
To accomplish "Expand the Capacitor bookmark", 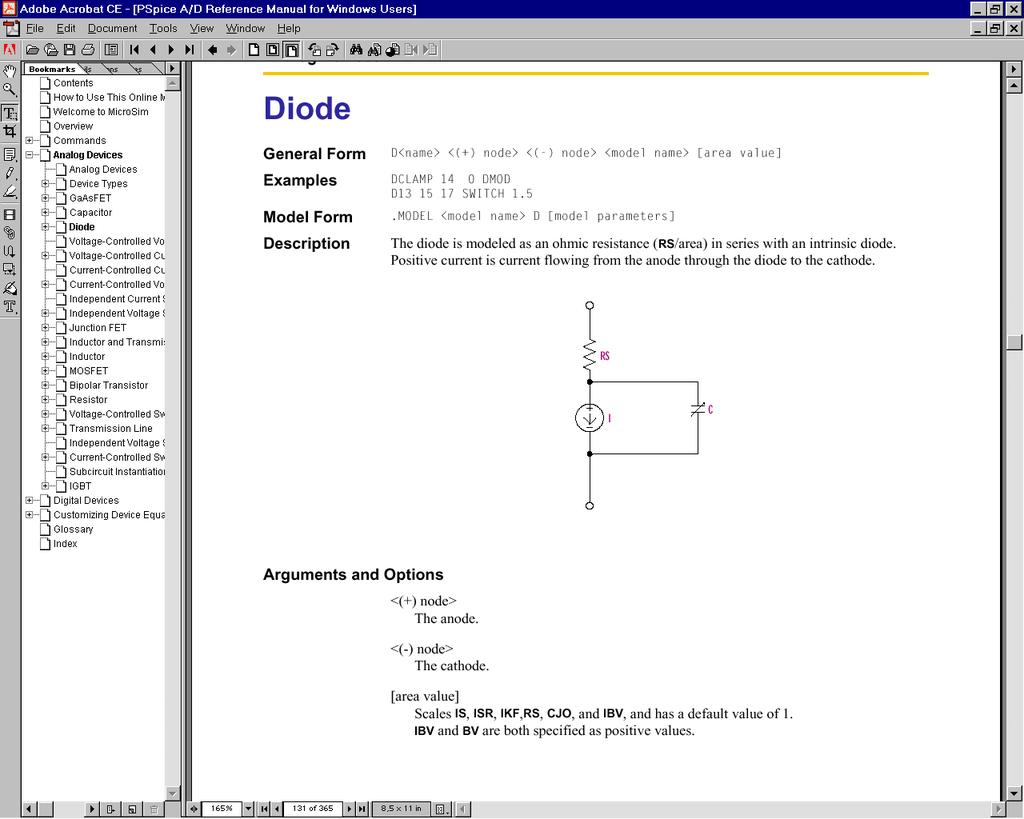I will [45, 212].
